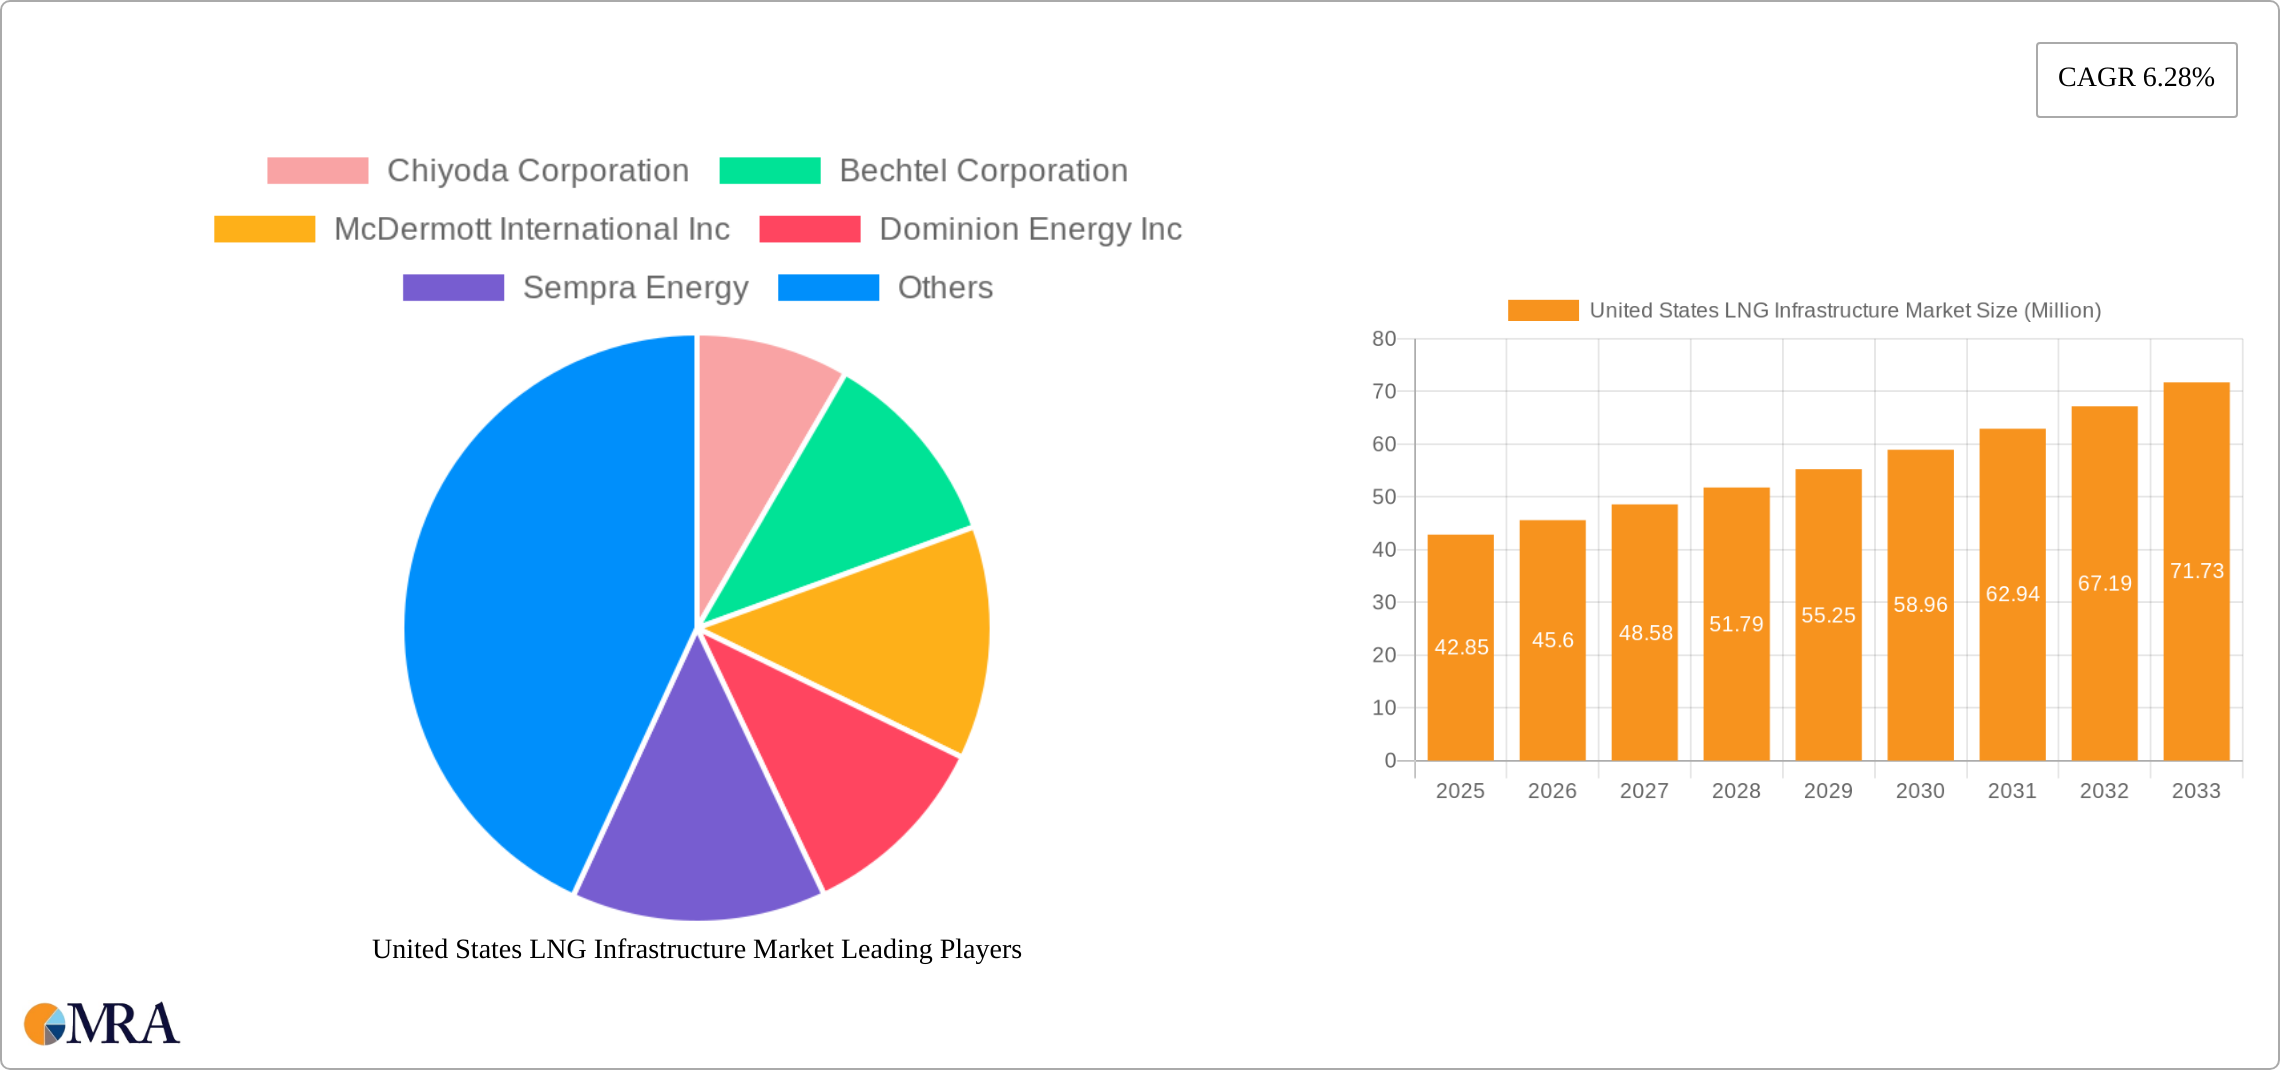Viewport: 2280px width, 1070px height.
Task: Click the 2031 bar showing 62.94
Action: (x=2013, y=595)
